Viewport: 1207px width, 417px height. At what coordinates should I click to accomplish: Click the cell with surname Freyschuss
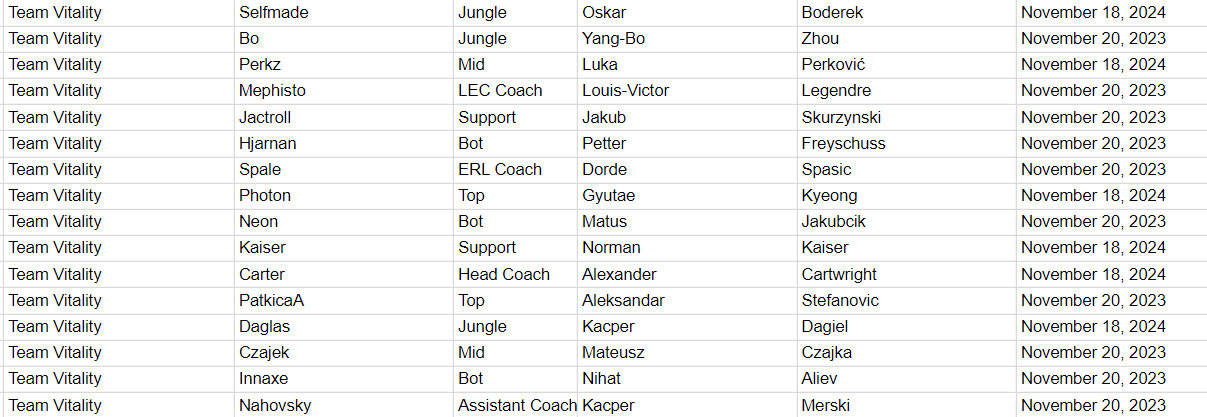(x=906, y=144)
